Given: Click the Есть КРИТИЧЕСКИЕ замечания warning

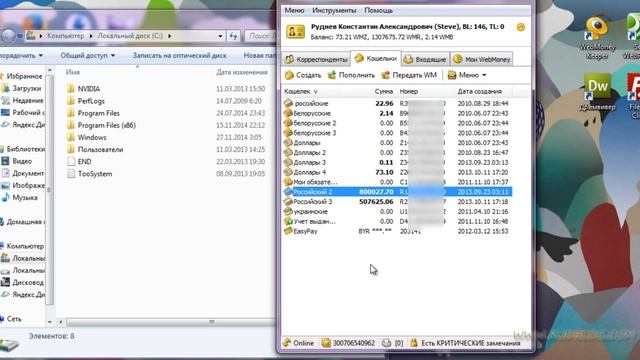Looking at the screenshot, I should (x=465, y=343).
